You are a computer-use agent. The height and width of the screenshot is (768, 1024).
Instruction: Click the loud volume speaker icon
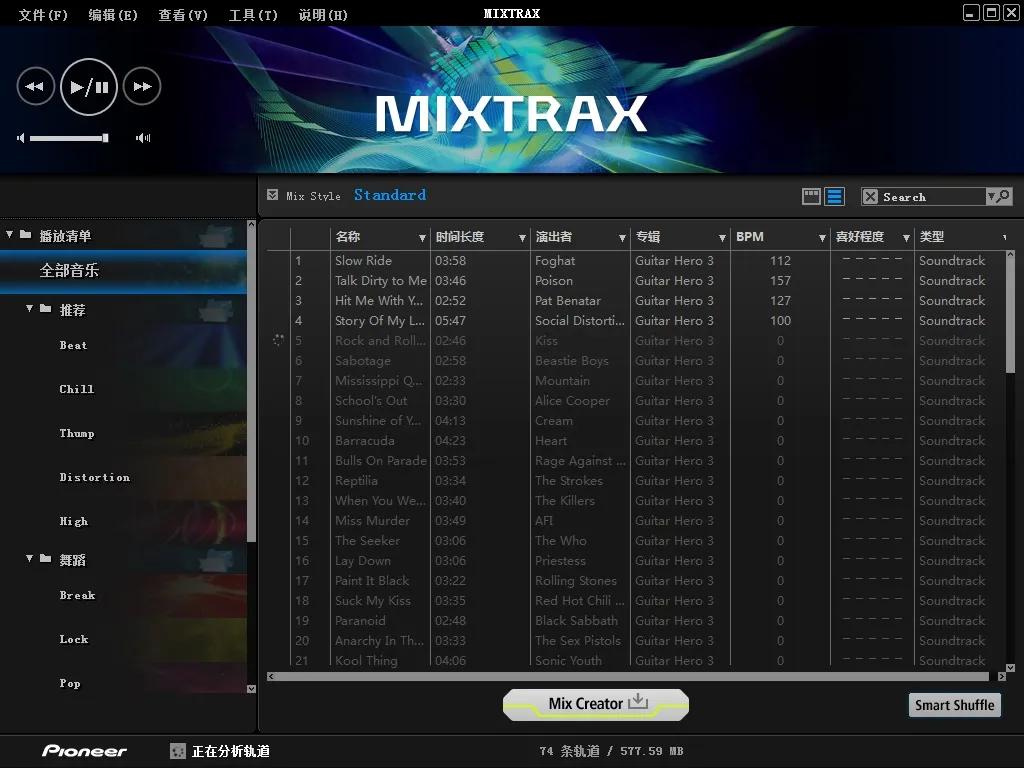click(143, 138)
